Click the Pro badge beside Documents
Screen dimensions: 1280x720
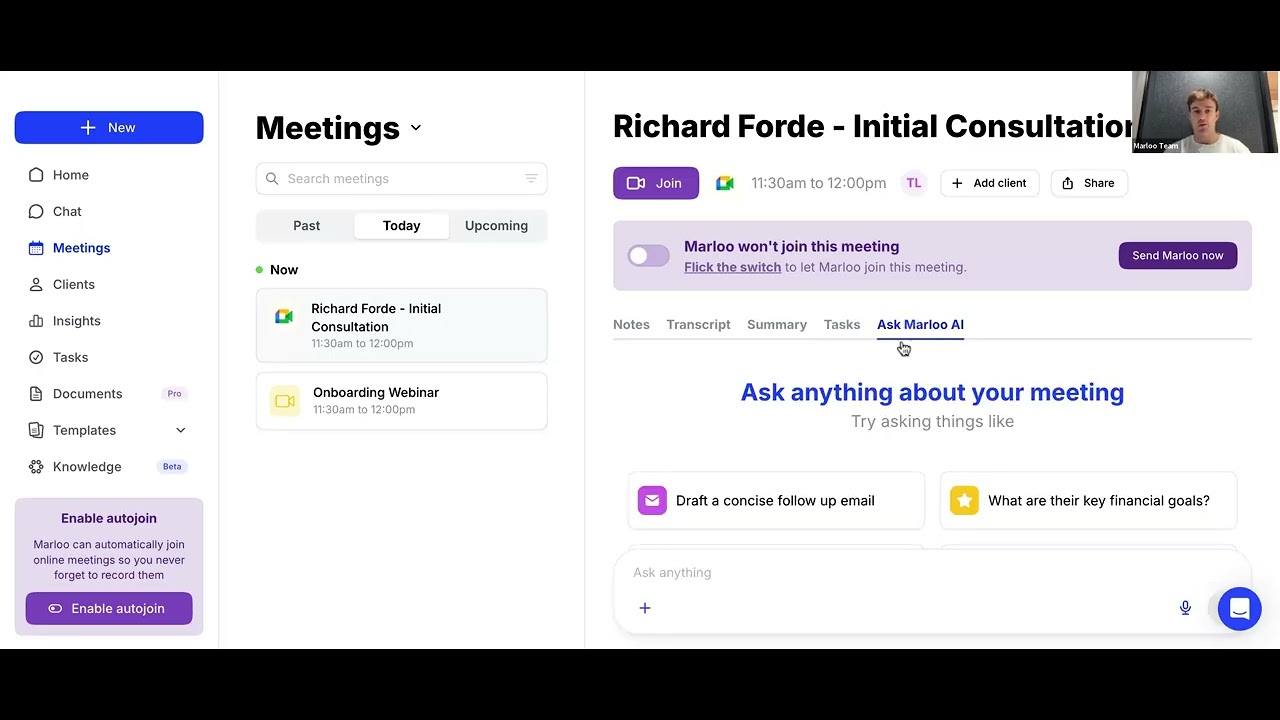pyautogui.click(x=174, y=394)
